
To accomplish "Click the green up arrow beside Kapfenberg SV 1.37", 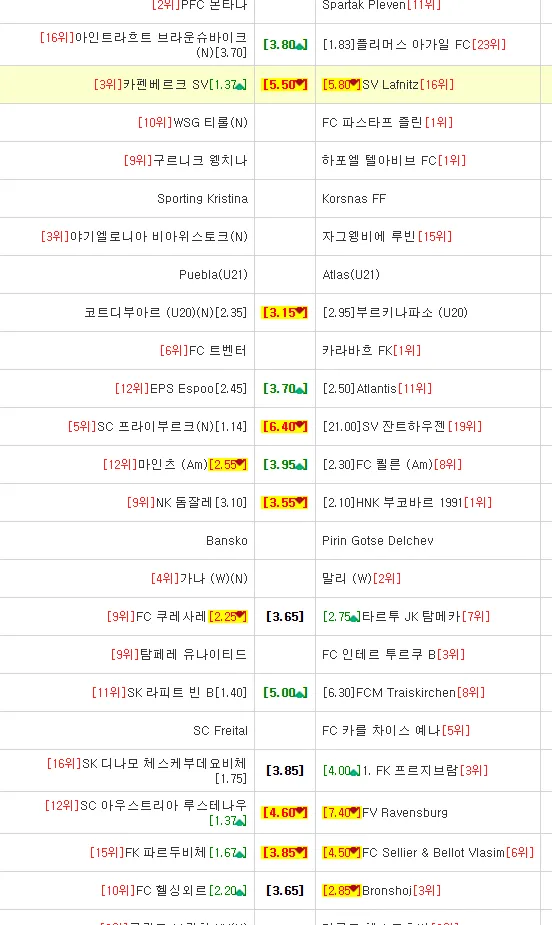I will pyautogui.click(x=239, y=85).
